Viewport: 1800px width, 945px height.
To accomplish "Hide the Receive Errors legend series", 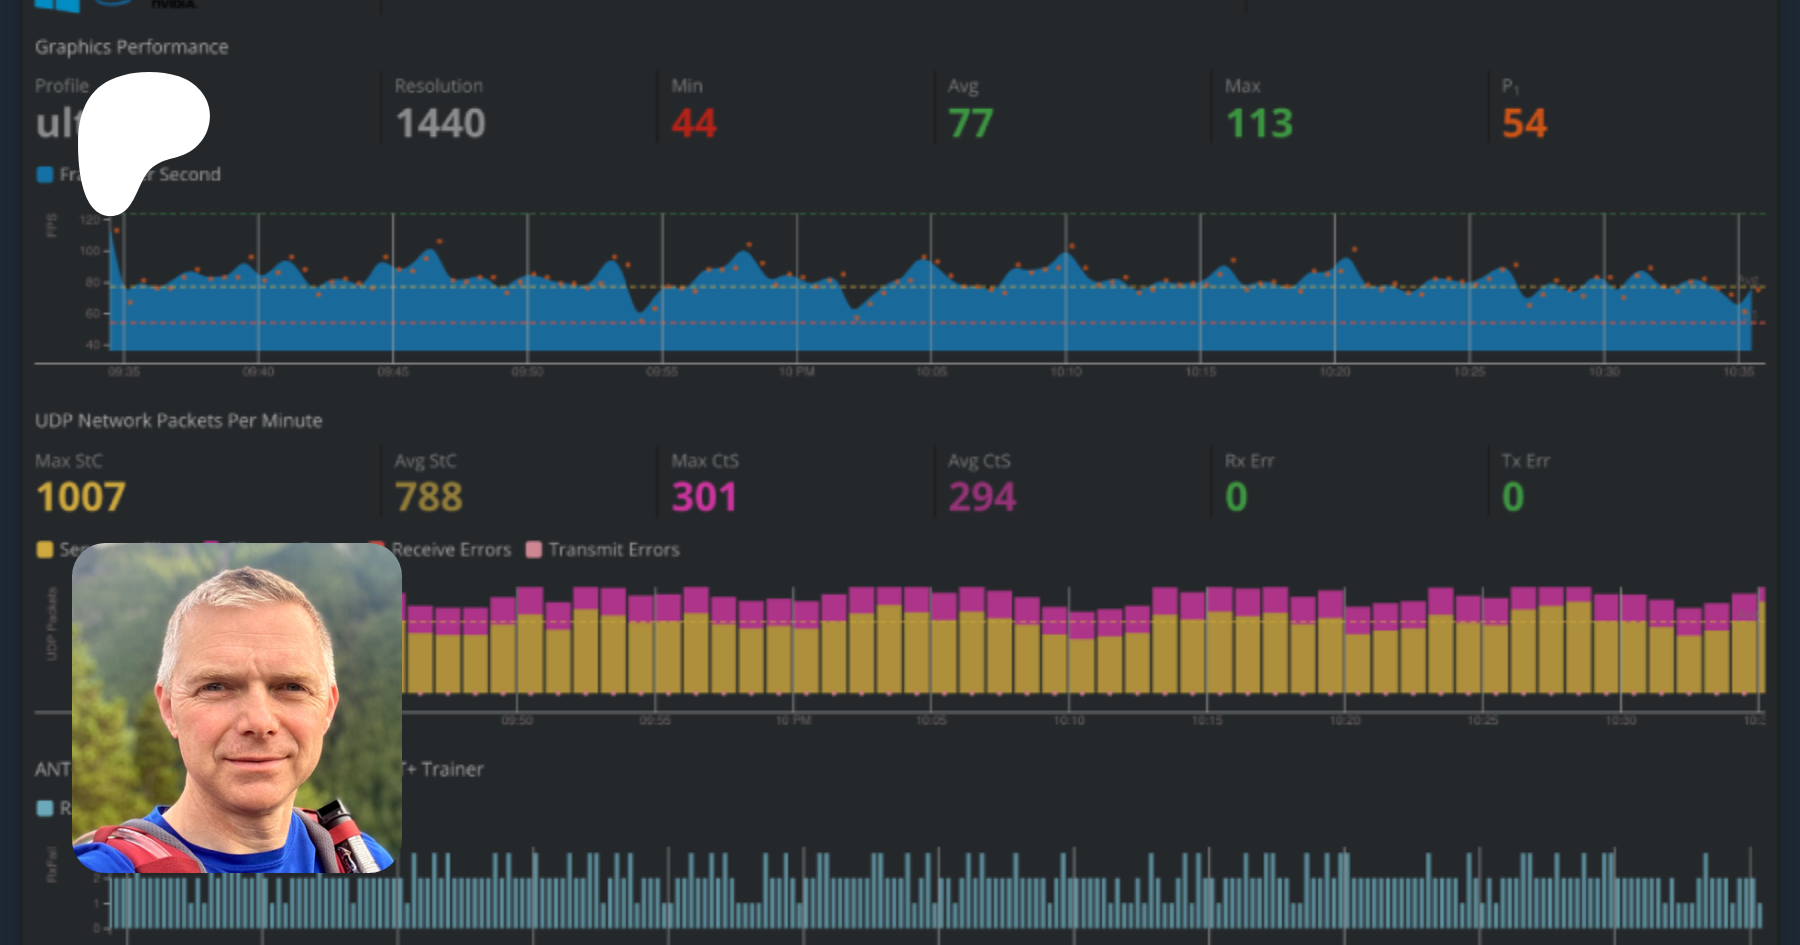I will click(x=450, y=550).
